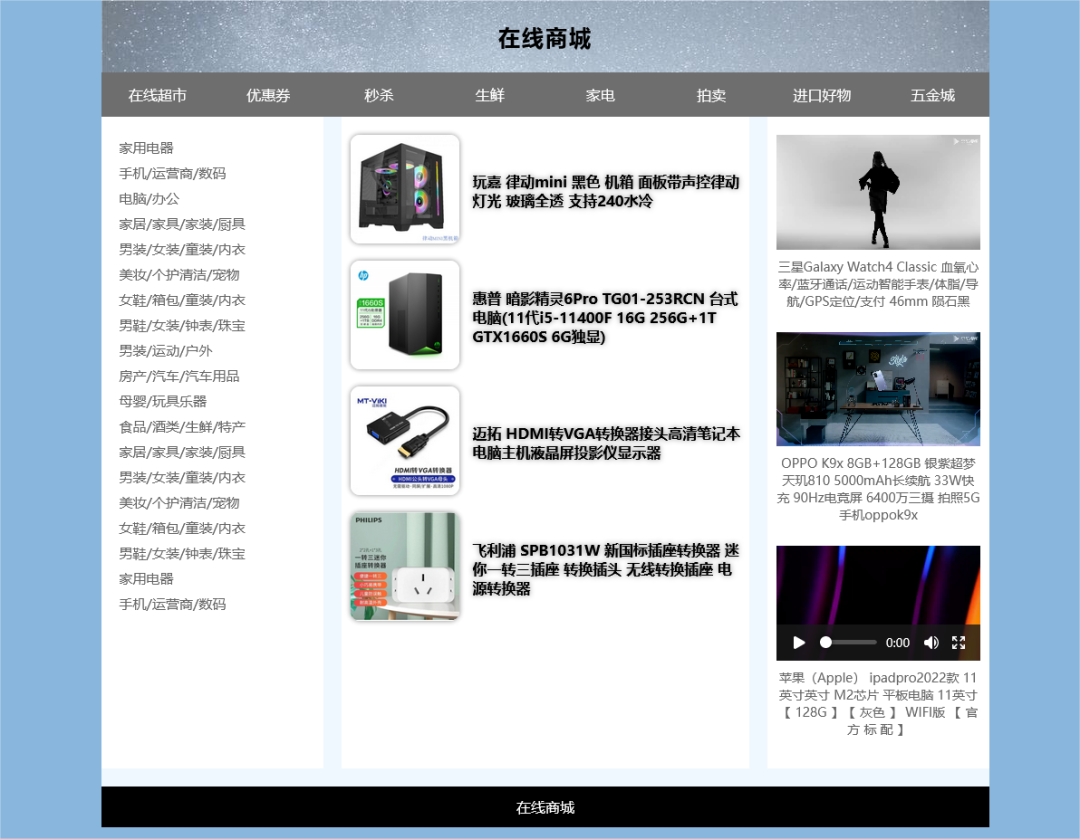Click the OPPO K9x product video image

[878, 389]
